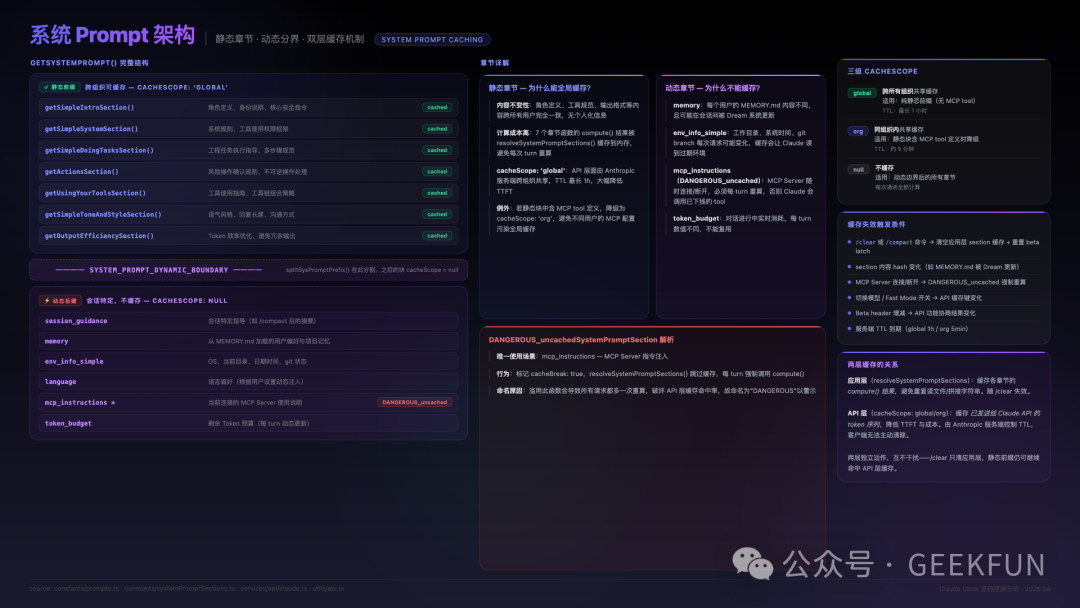Click the asterisk icon beside mcp_instructions
This screenshot has height=608, width=1080.
112,402
